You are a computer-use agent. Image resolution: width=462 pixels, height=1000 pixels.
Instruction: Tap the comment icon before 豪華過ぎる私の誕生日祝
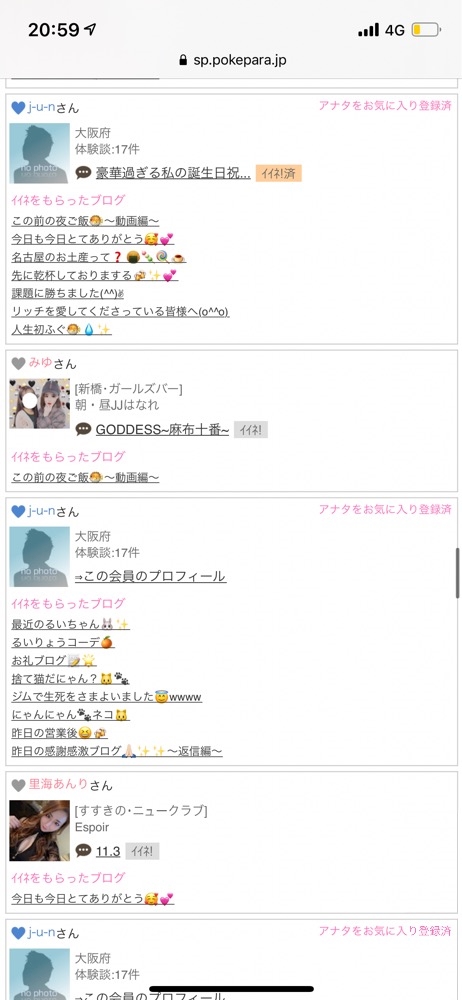point(83,173)
